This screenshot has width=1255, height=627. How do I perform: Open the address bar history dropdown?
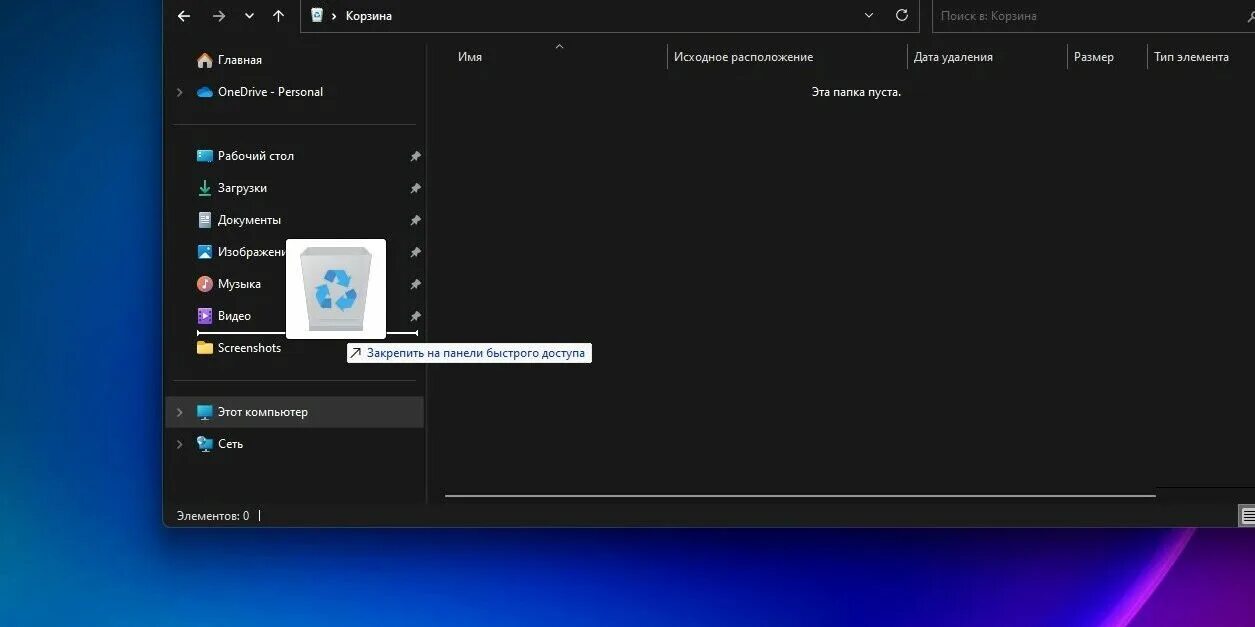pos(869,15)
